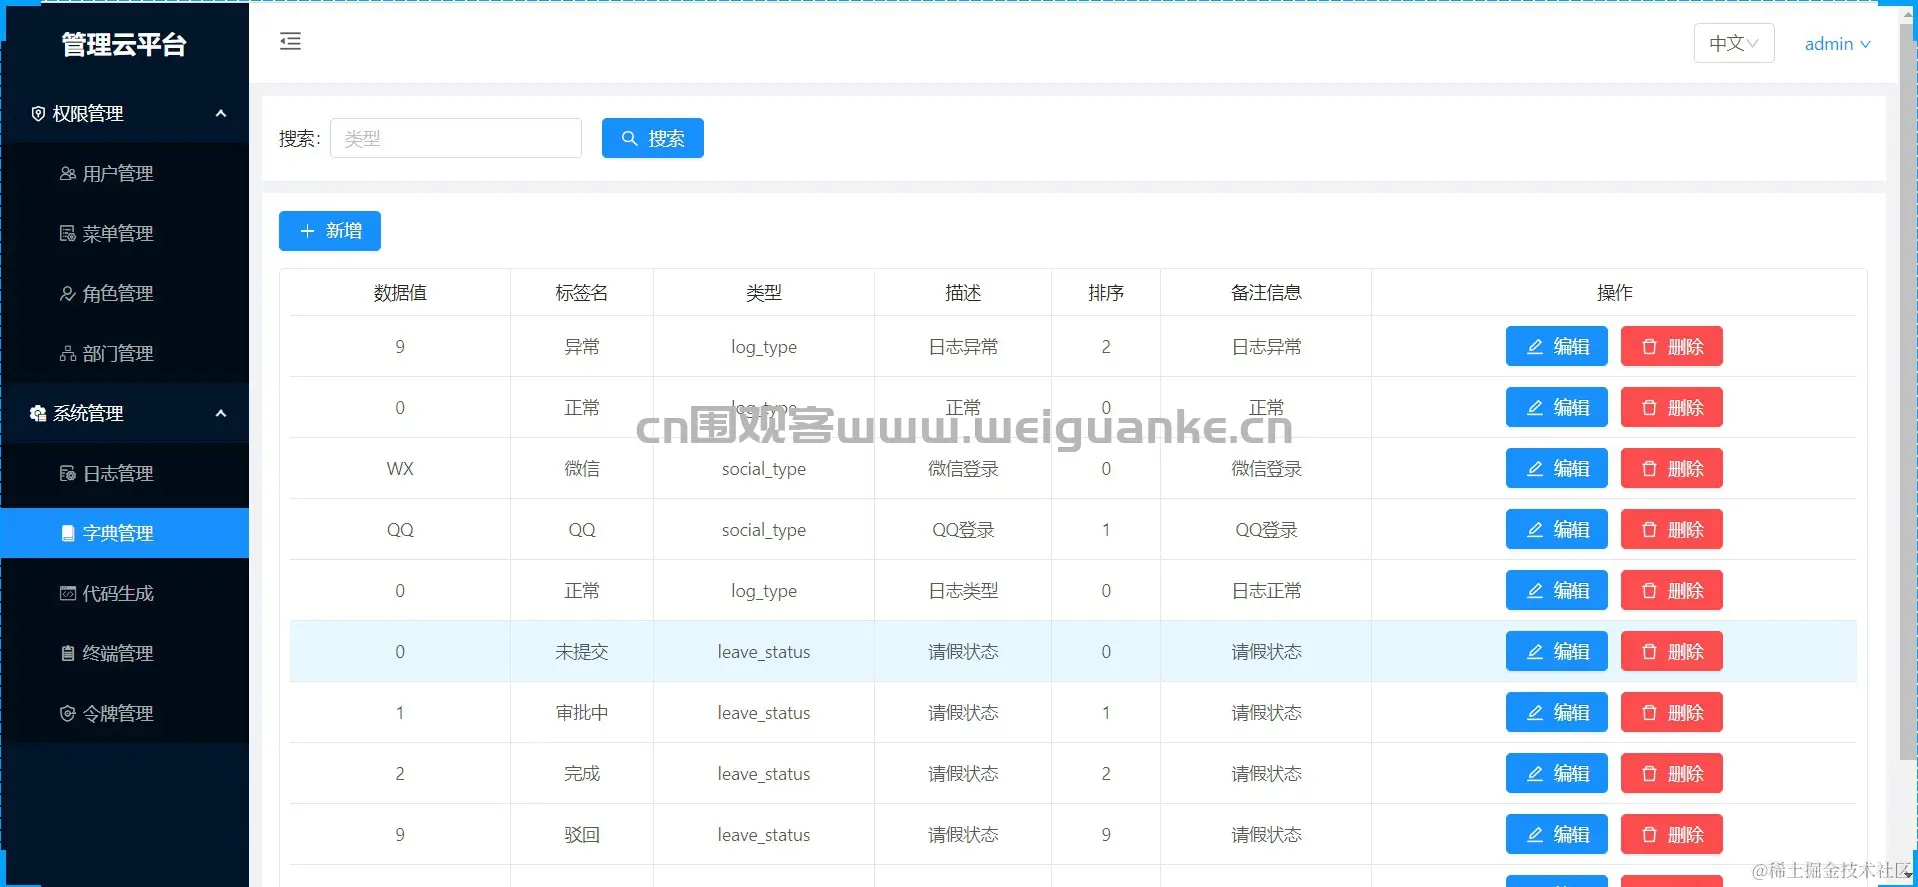The height and width of the screenshot is (887, 1918).
Task: Select the 未提交 label cell
Action: tap(582, 652)
